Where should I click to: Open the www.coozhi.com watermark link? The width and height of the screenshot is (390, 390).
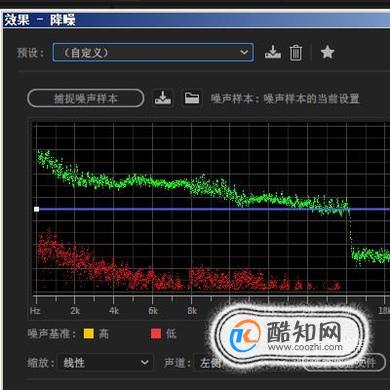tap(305, 347)
